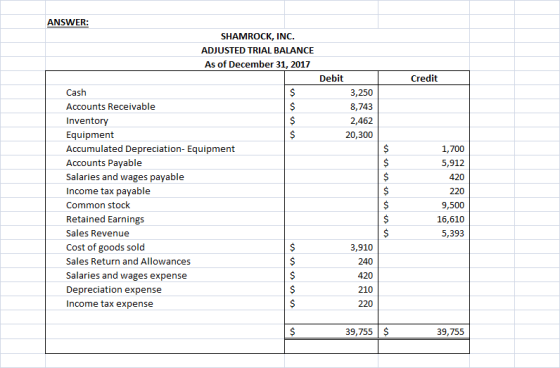
Task: Select the Debit column header
Action: point(331,79)
